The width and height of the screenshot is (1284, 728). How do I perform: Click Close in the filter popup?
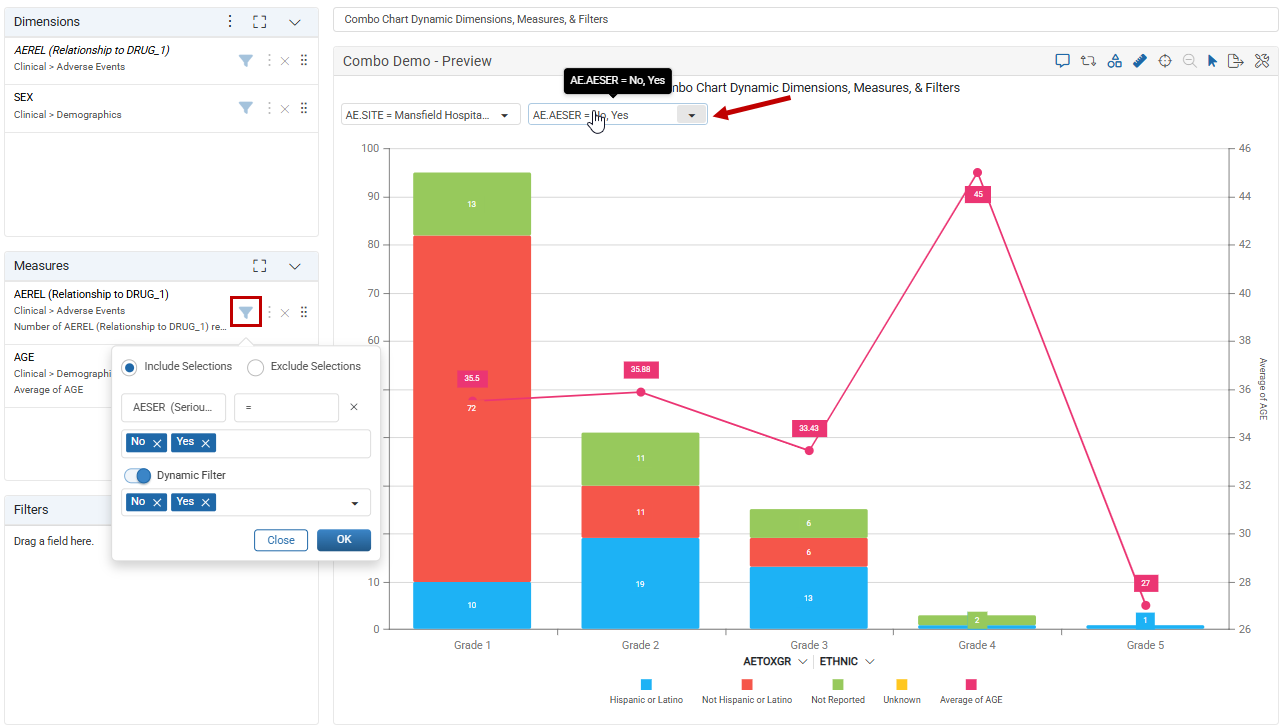point(281,540)
